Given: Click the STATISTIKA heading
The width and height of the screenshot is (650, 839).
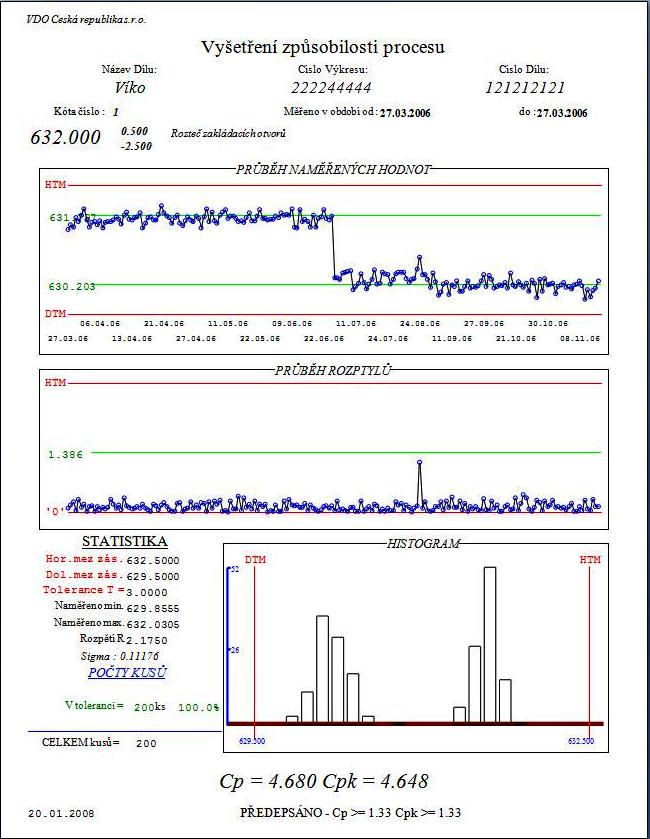Looking at the screenshot, I should click(125, 541).
